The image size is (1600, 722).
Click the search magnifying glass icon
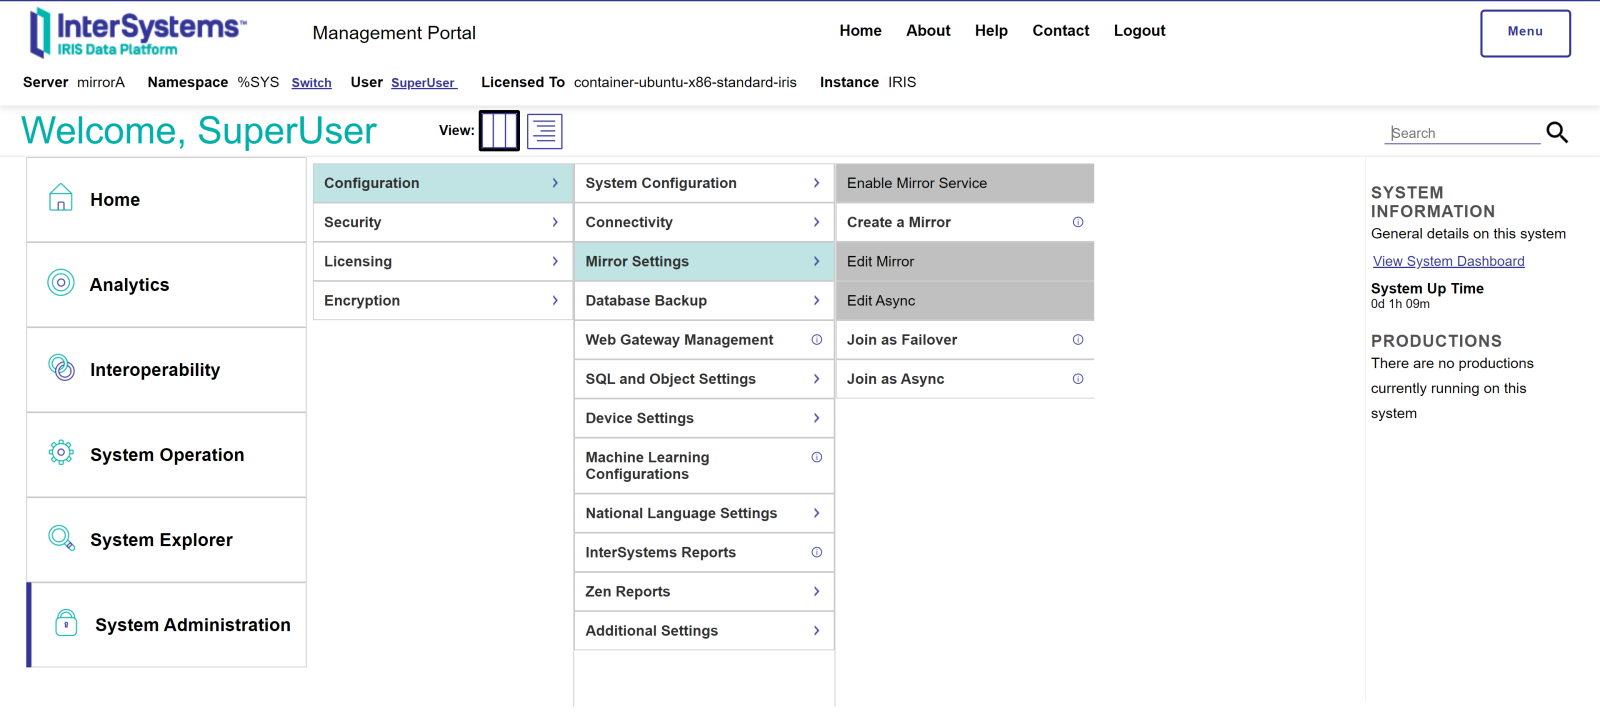(1557, 132)
